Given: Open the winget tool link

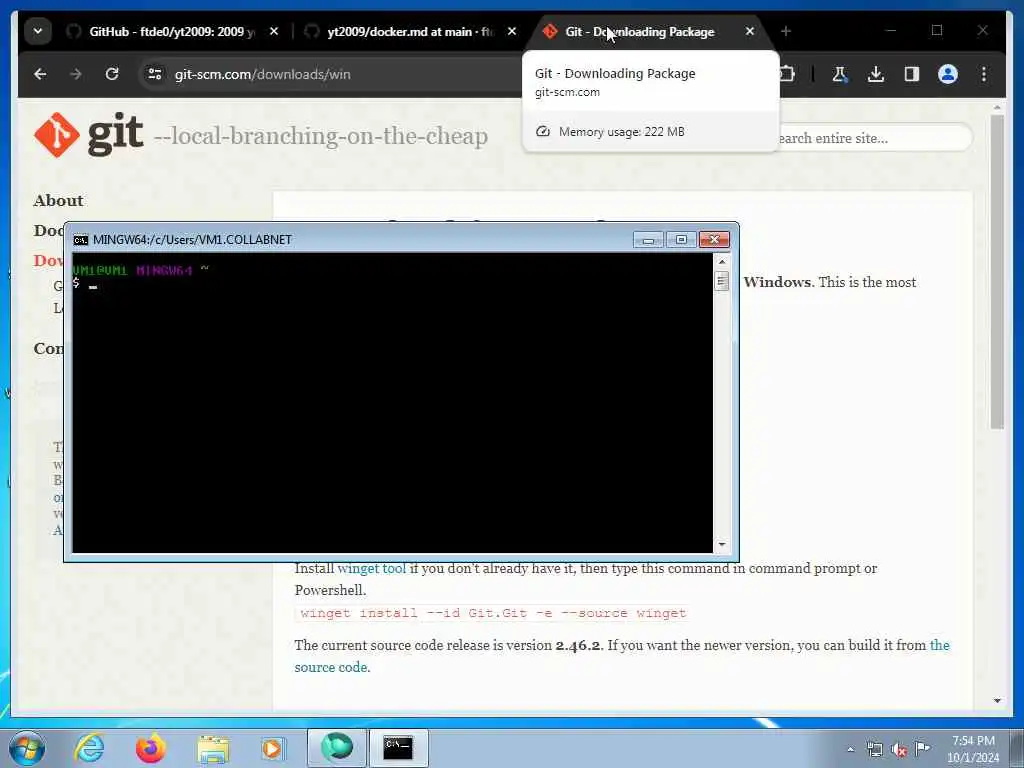Looking at the screenshot, I should (372, 568).
